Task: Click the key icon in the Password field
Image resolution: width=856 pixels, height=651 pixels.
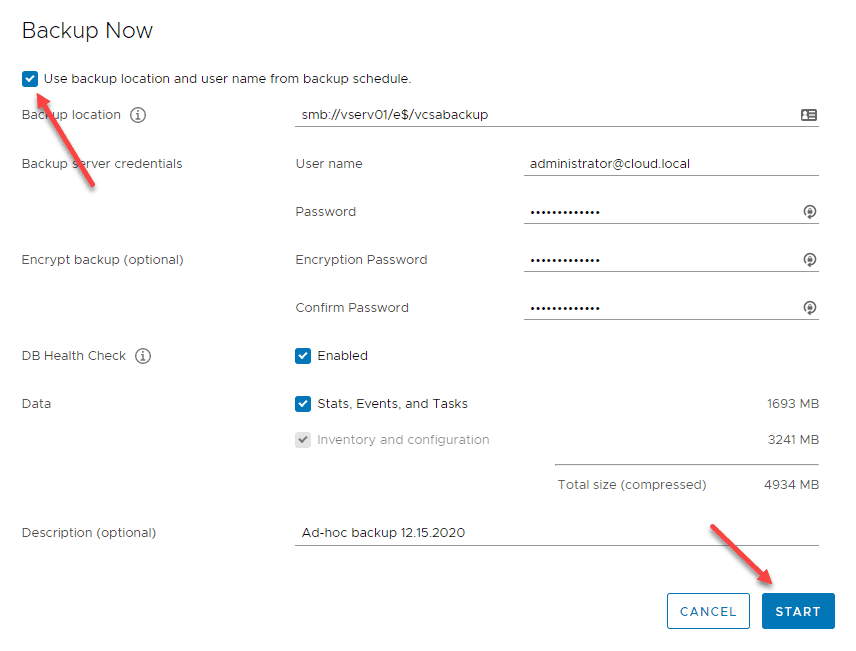Action: [809, 212]
